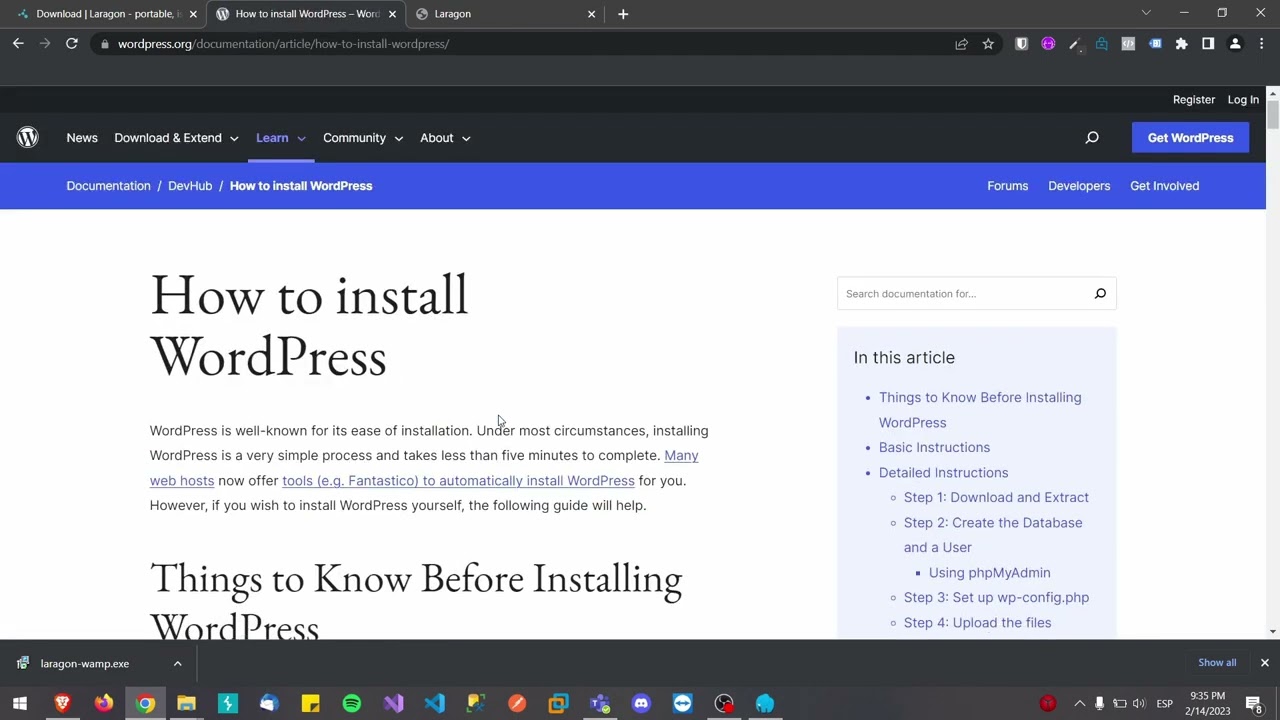This screenshot has width=1280, height=720.
Task: Open a new tab with plus button
Action: (x=623, y=14)
